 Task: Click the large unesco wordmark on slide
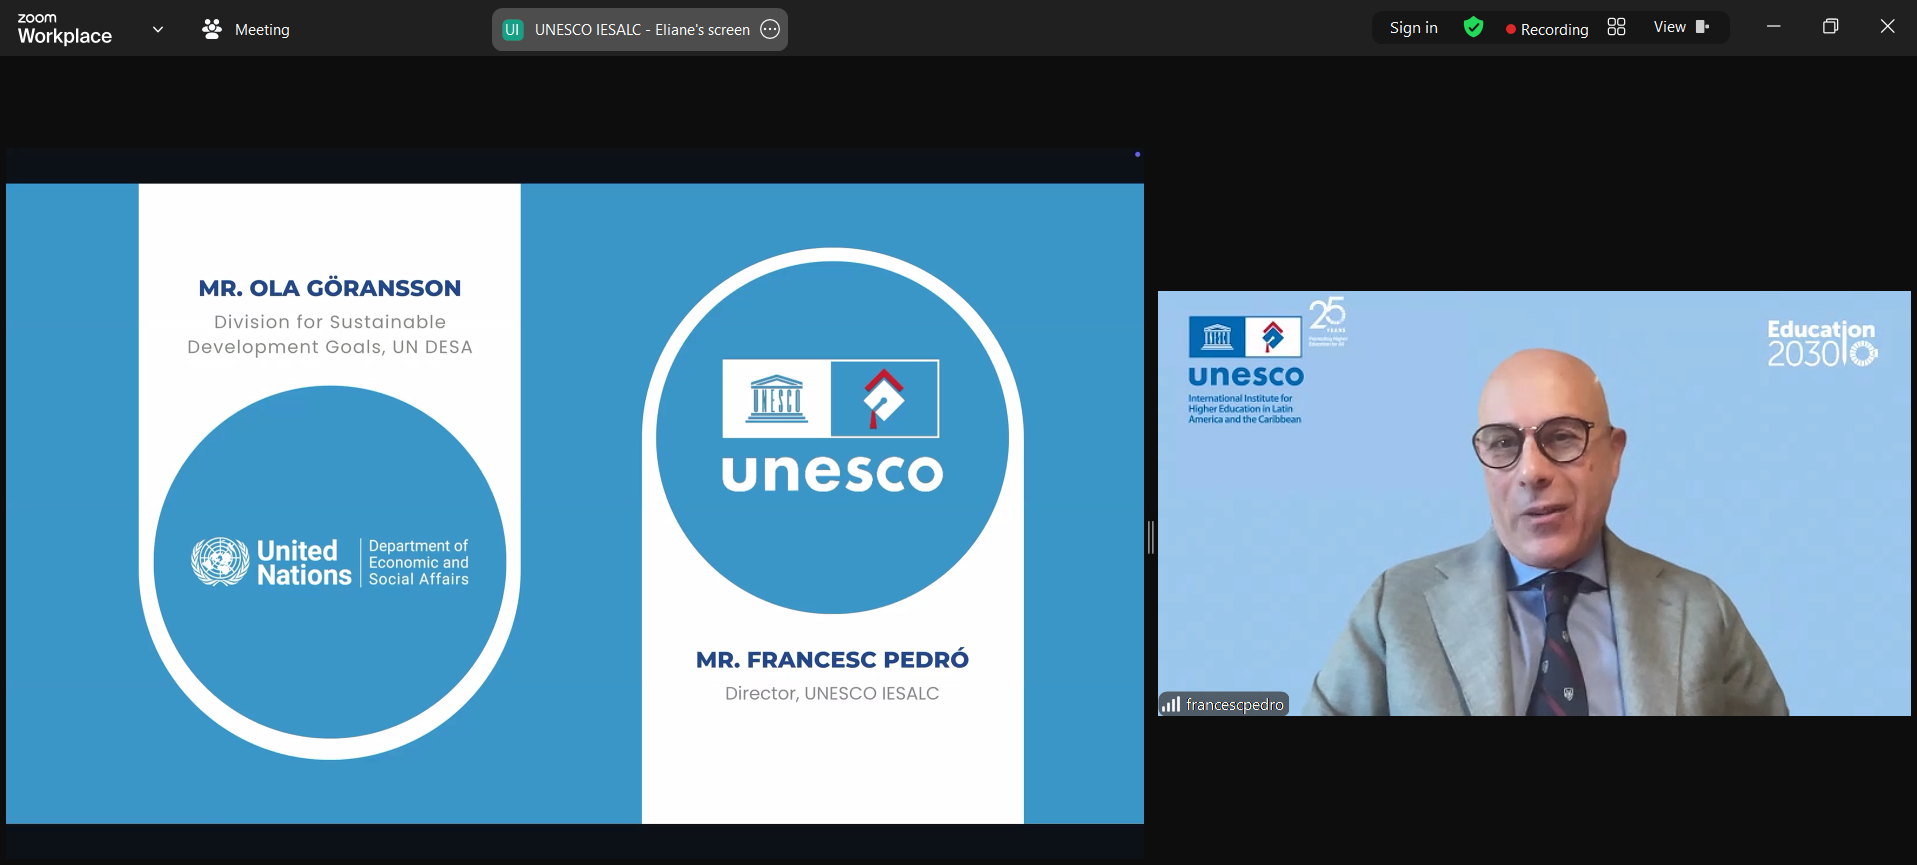[x=832, y=473]
